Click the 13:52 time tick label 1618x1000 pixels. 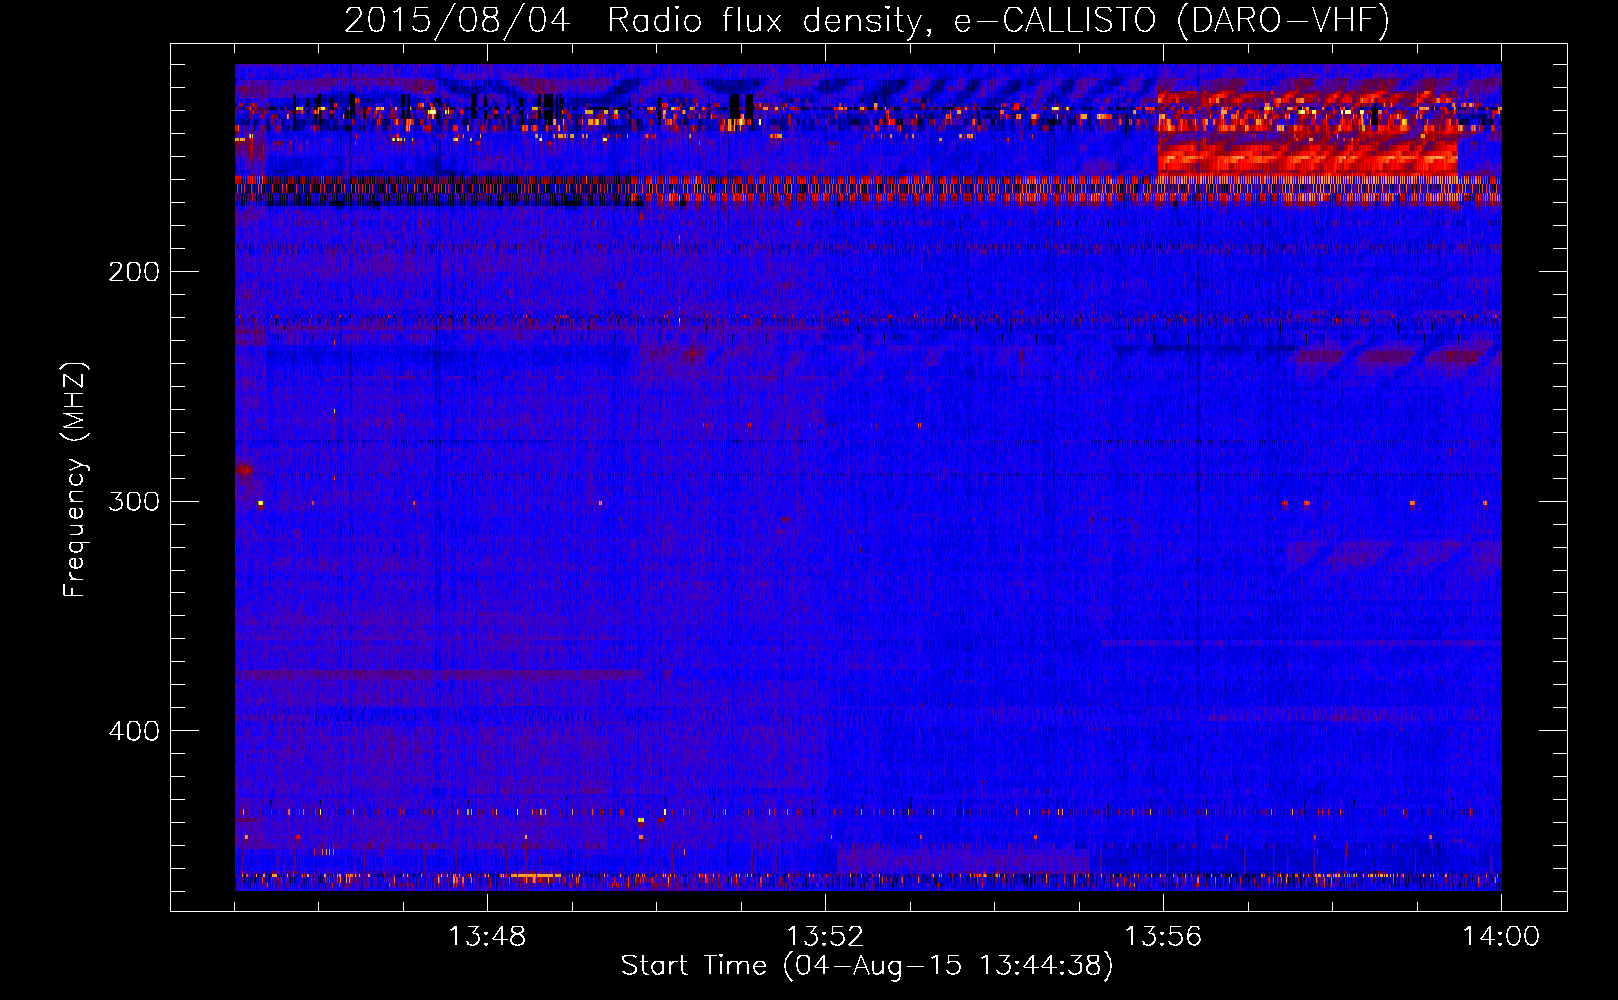[825, 937]
